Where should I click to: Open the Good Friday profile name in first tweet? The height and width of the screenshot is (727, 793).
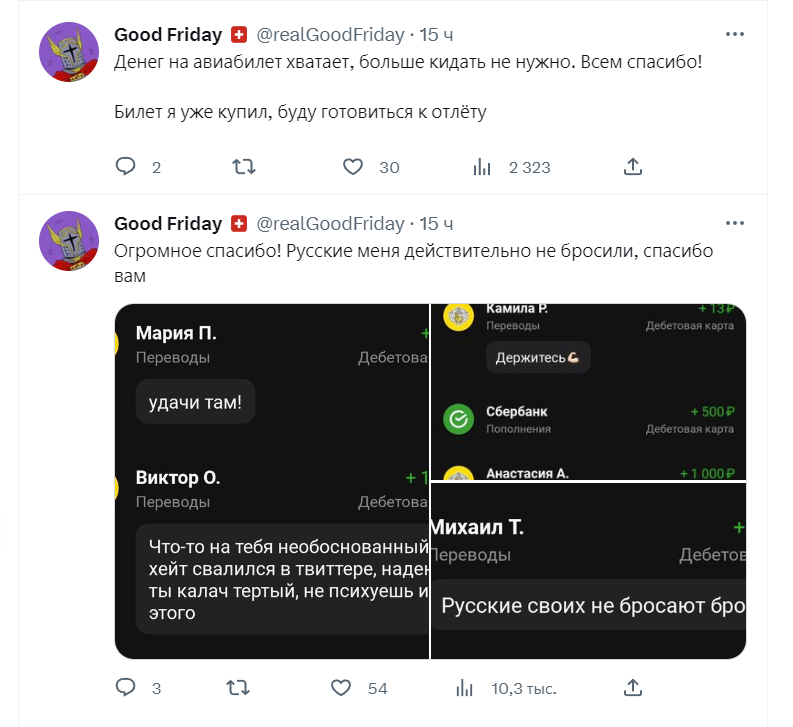point(168,35)
